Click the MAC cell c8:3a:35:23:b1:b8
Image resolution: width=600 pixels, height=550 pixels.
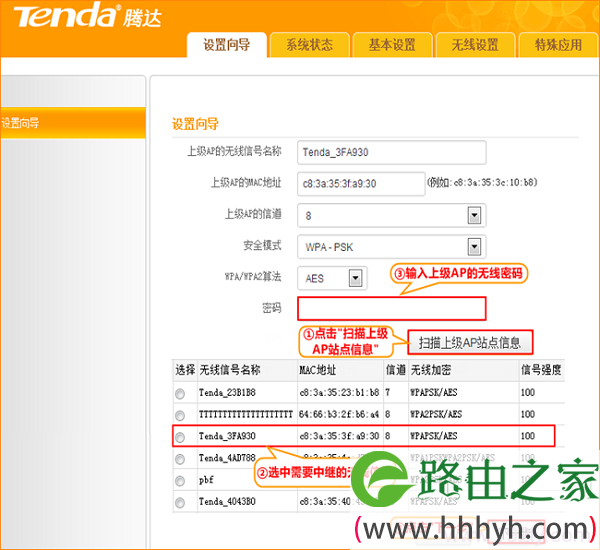(x=339, y=393)
